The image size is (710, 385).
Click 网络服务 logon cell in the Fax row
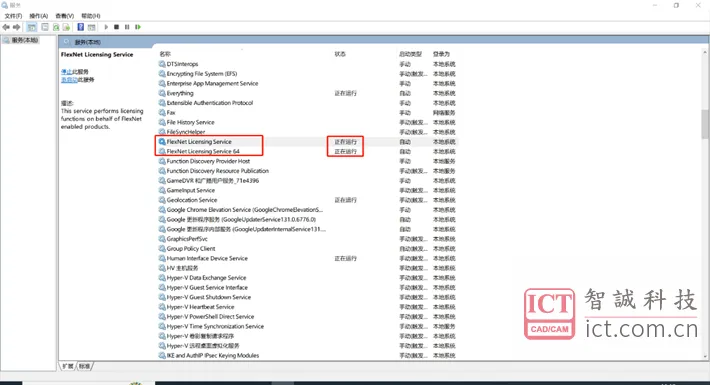click(x=444, y=113)
